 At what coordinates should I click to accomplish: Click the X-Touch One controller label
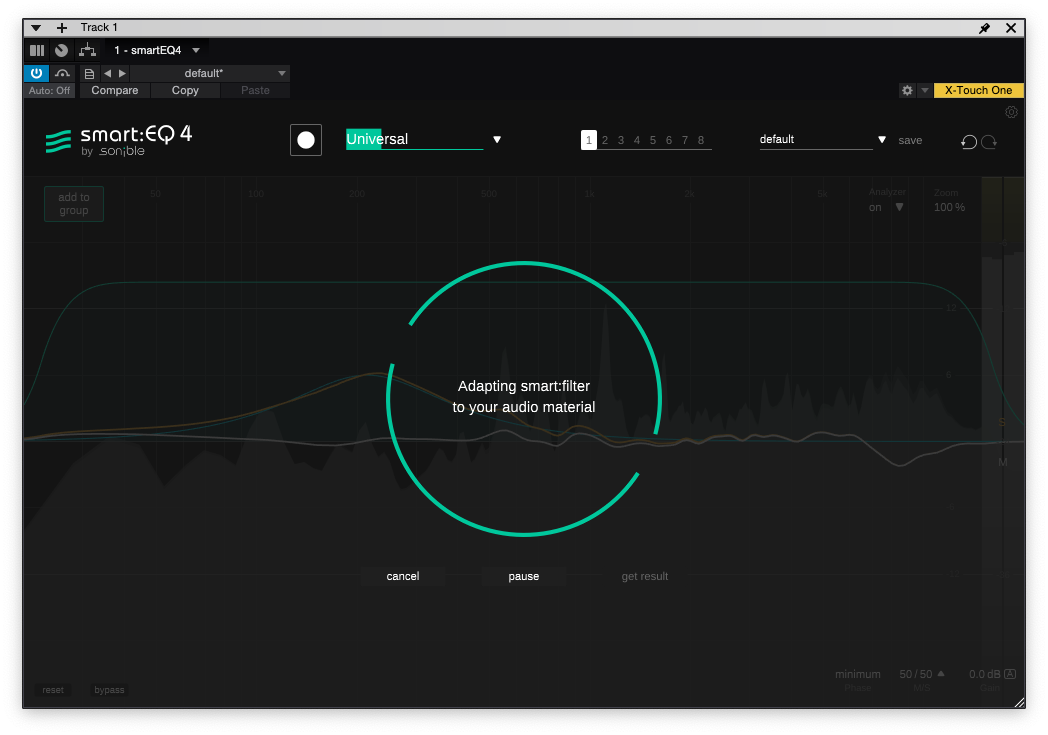(978, 90)
